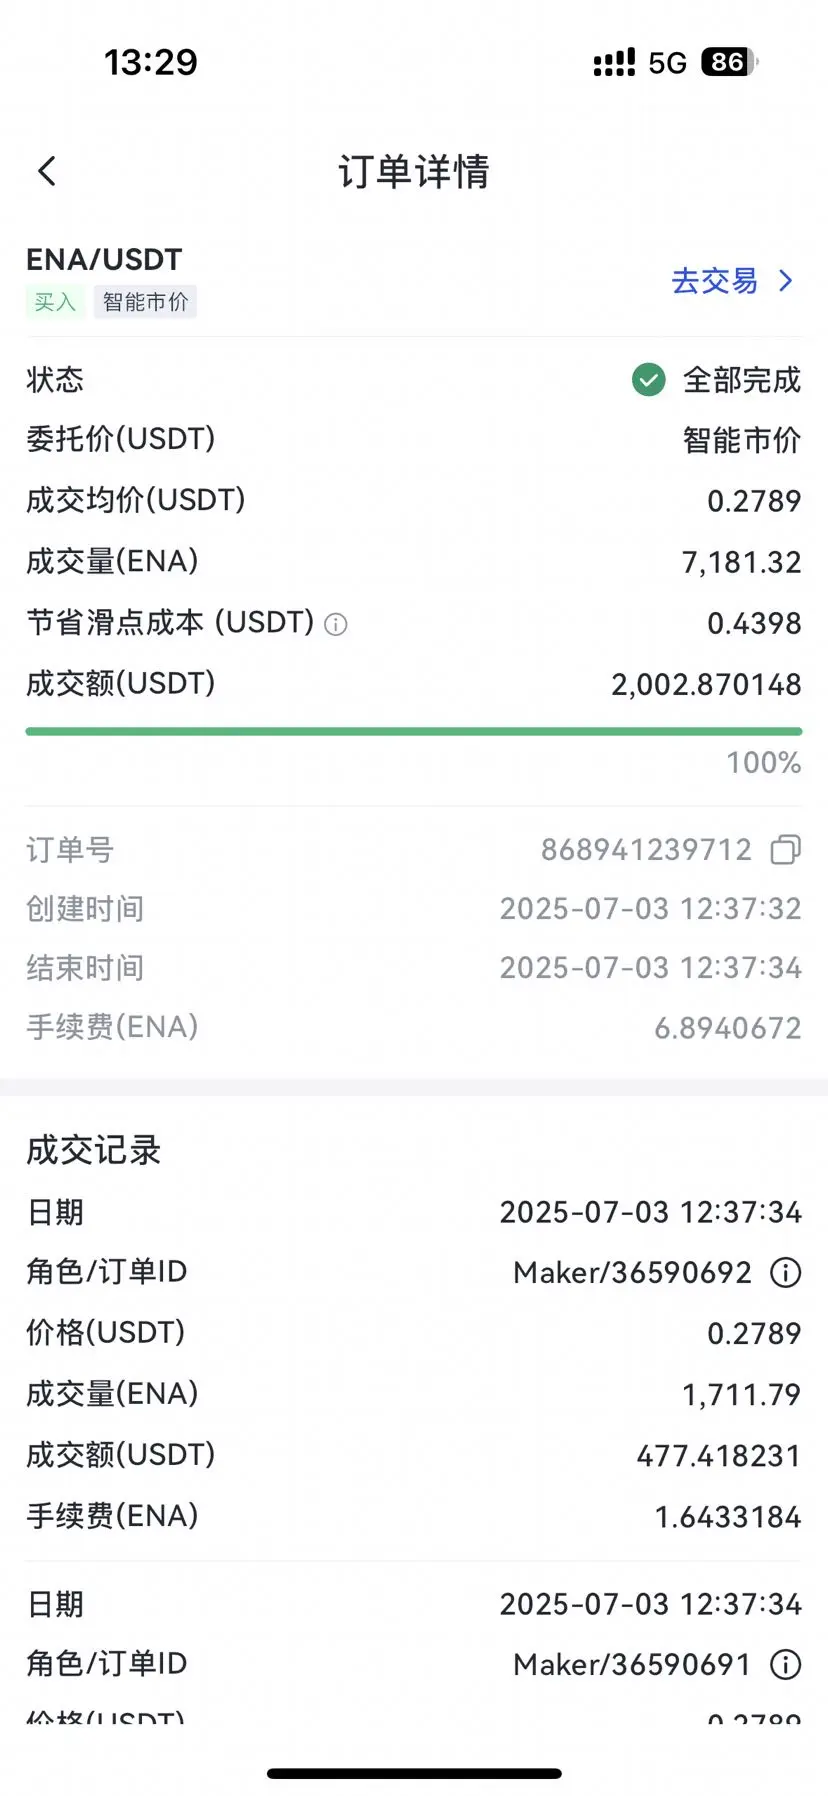Tap the green 100% fill progress bar
The height and width of the screenshot is (1796, 828).
(414, 731)
